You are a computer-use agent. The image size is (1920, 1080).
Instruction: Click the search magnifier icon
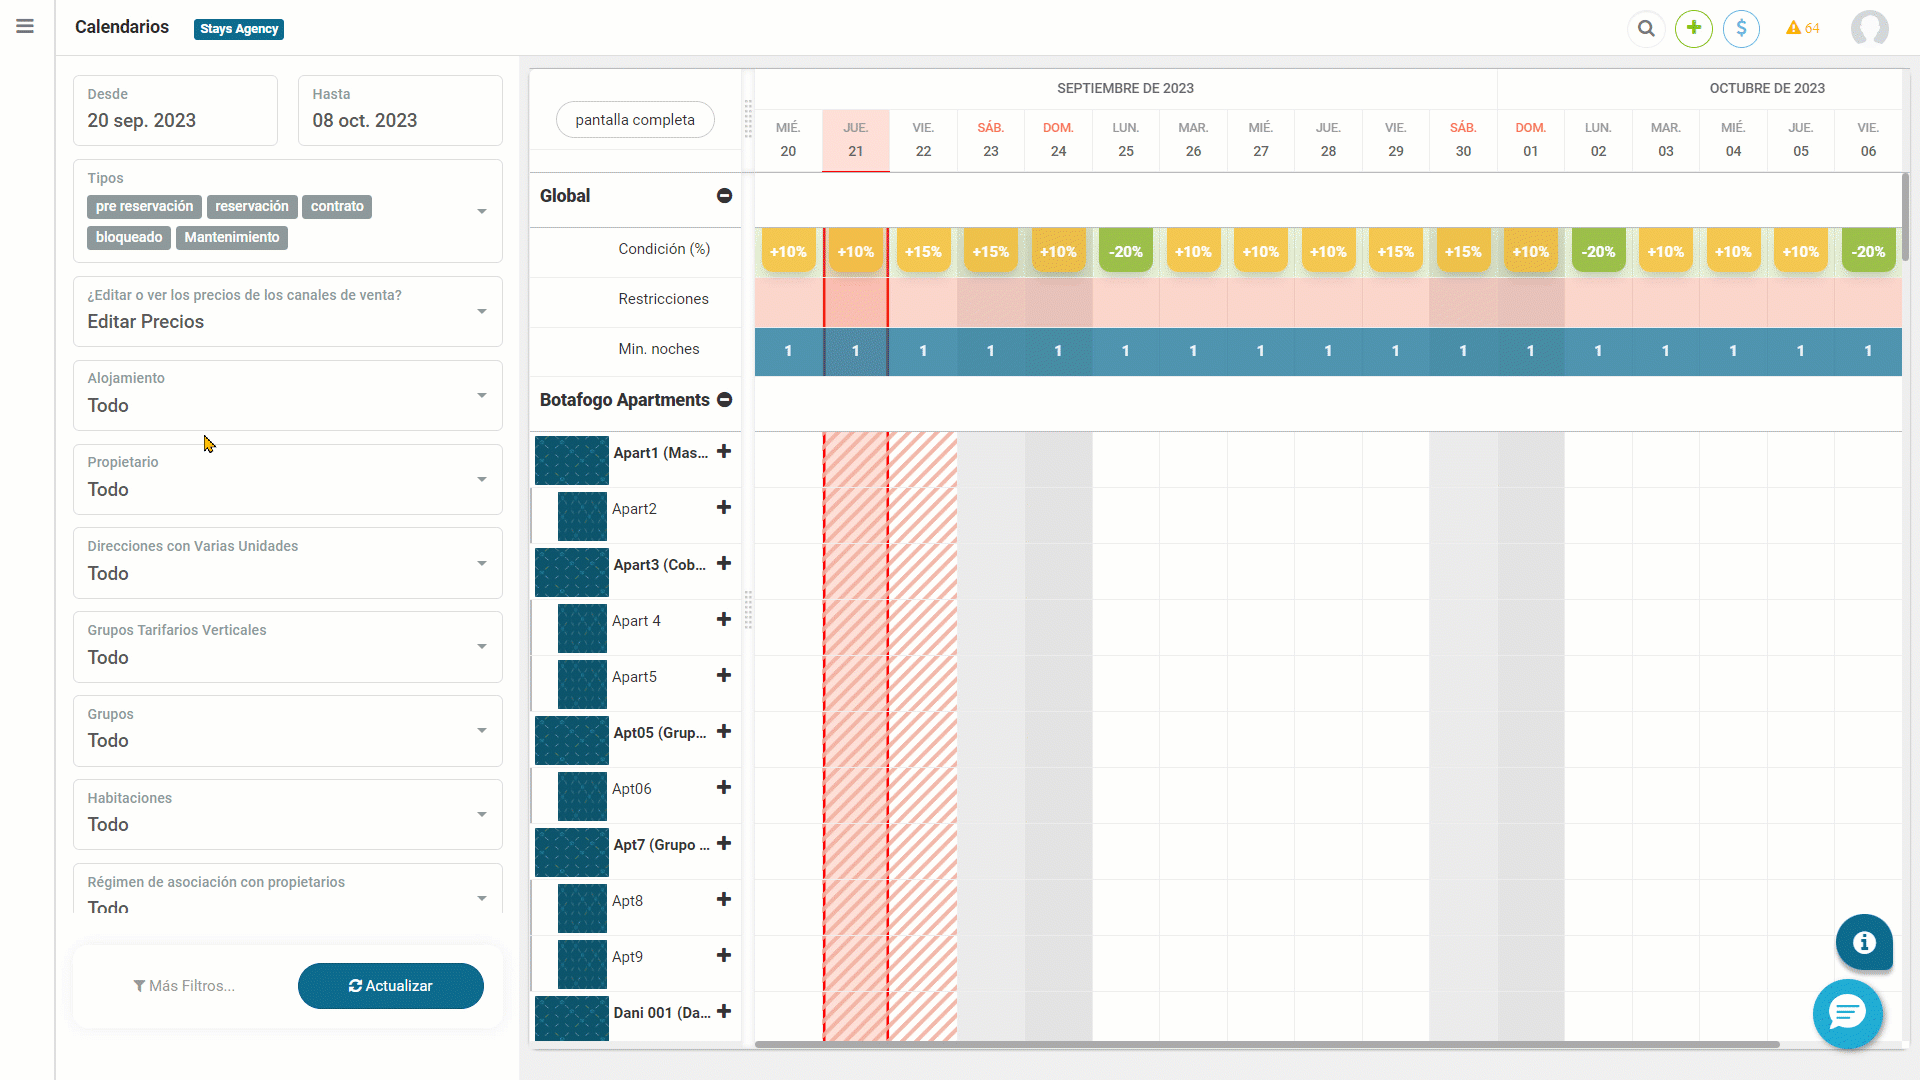[1646, 29]
